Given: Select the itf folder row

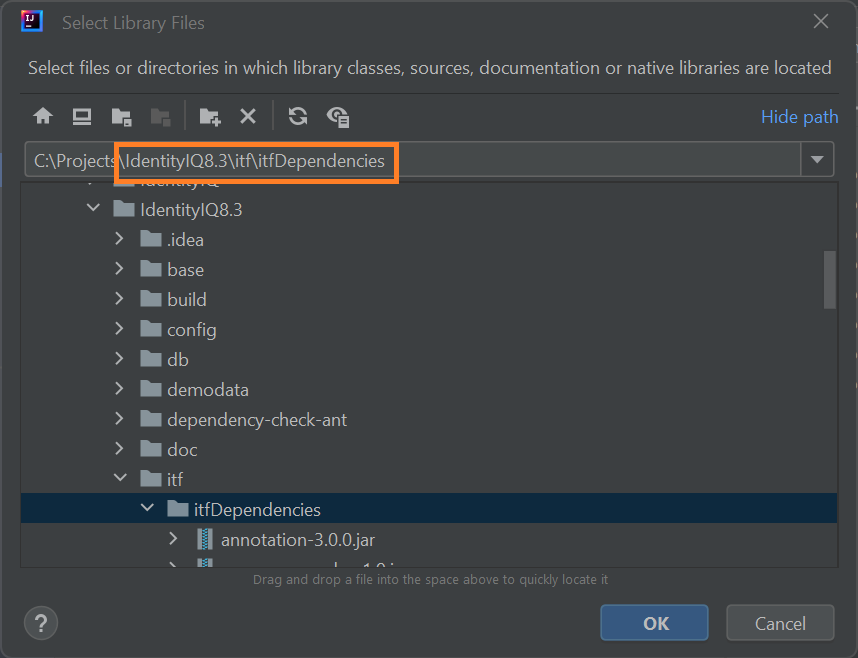Looking at the screenshot, I should [429, 479].
